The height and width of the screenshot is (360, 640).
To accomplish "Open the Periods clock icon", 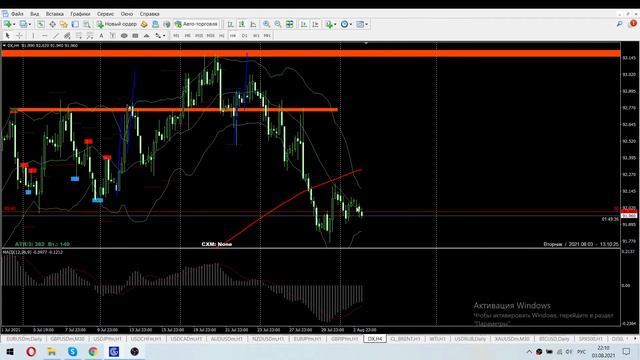I will coord(344,24).
